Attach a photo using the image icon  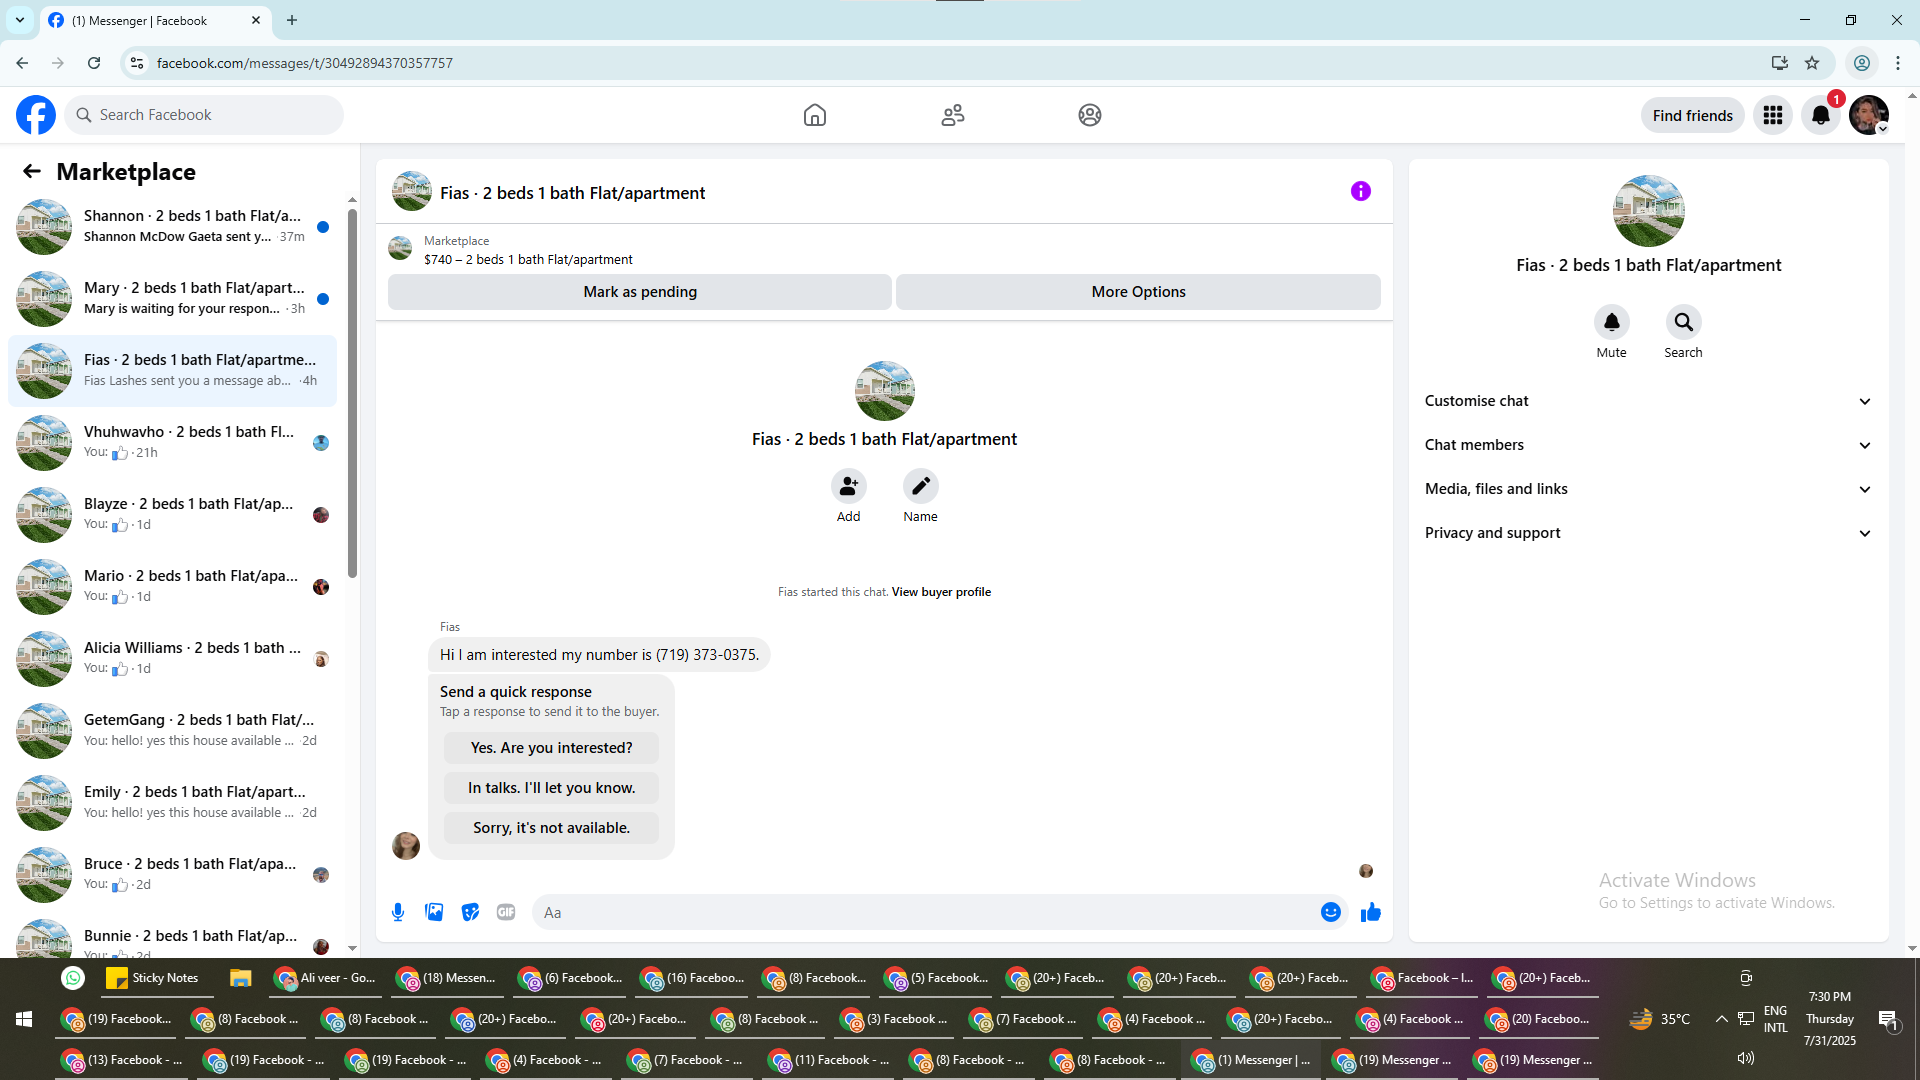pos(434,912)
